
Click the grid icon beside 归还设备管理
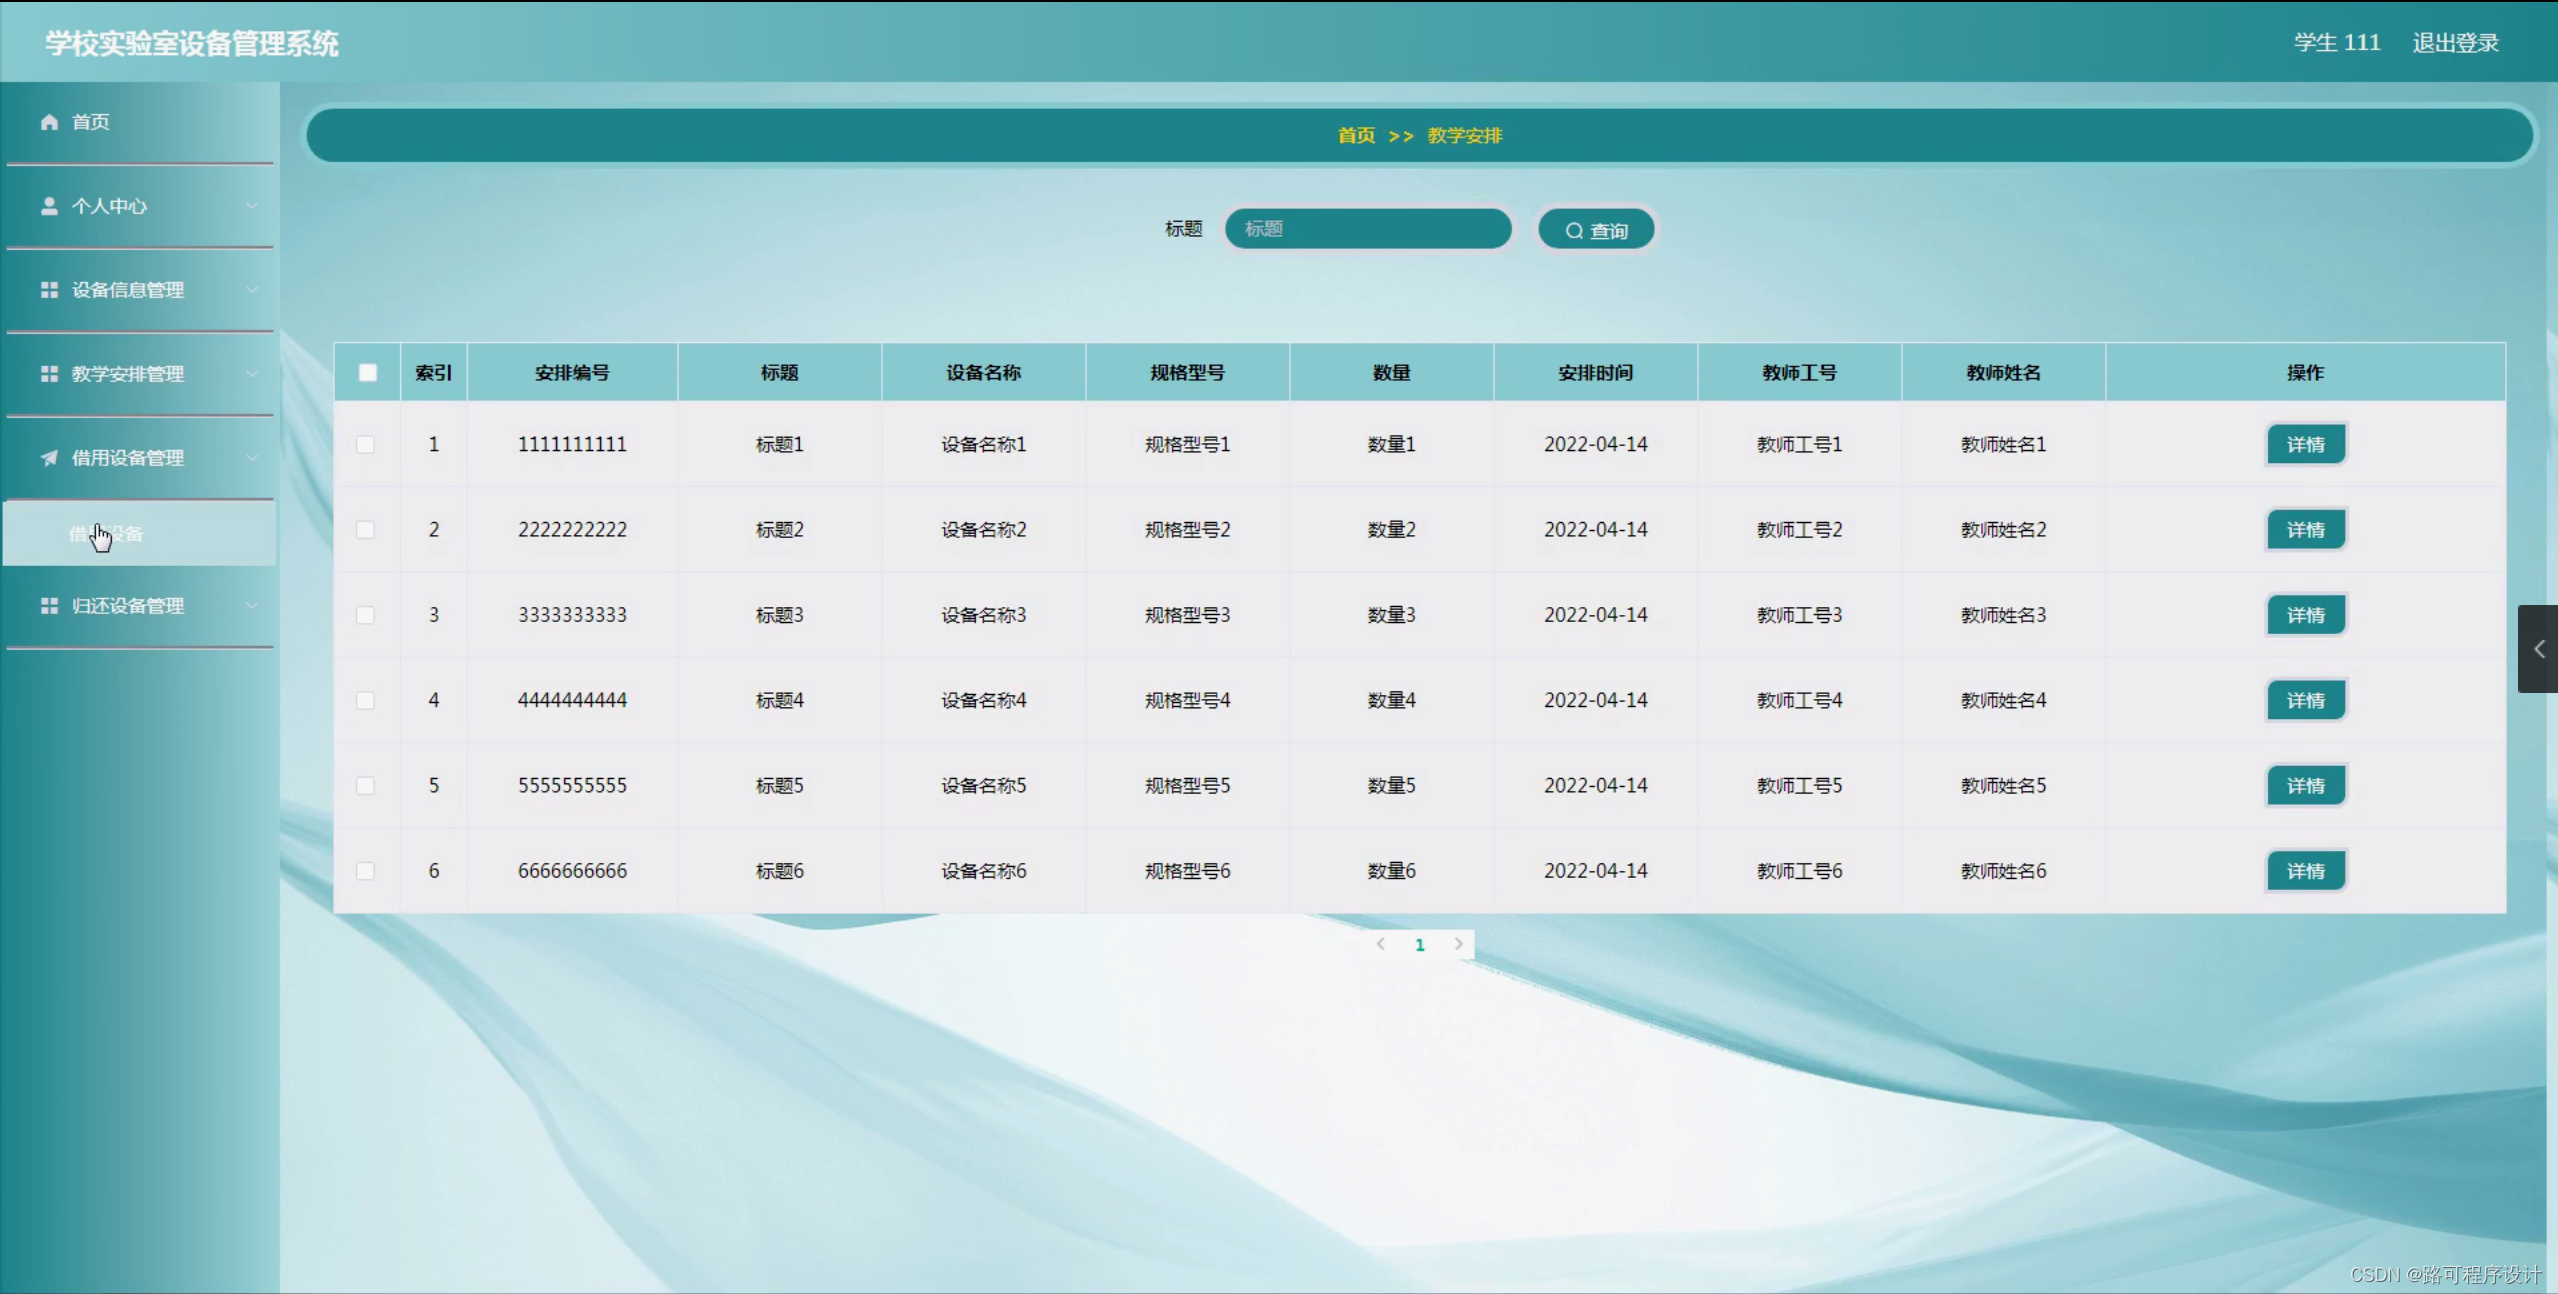(49, 606)
